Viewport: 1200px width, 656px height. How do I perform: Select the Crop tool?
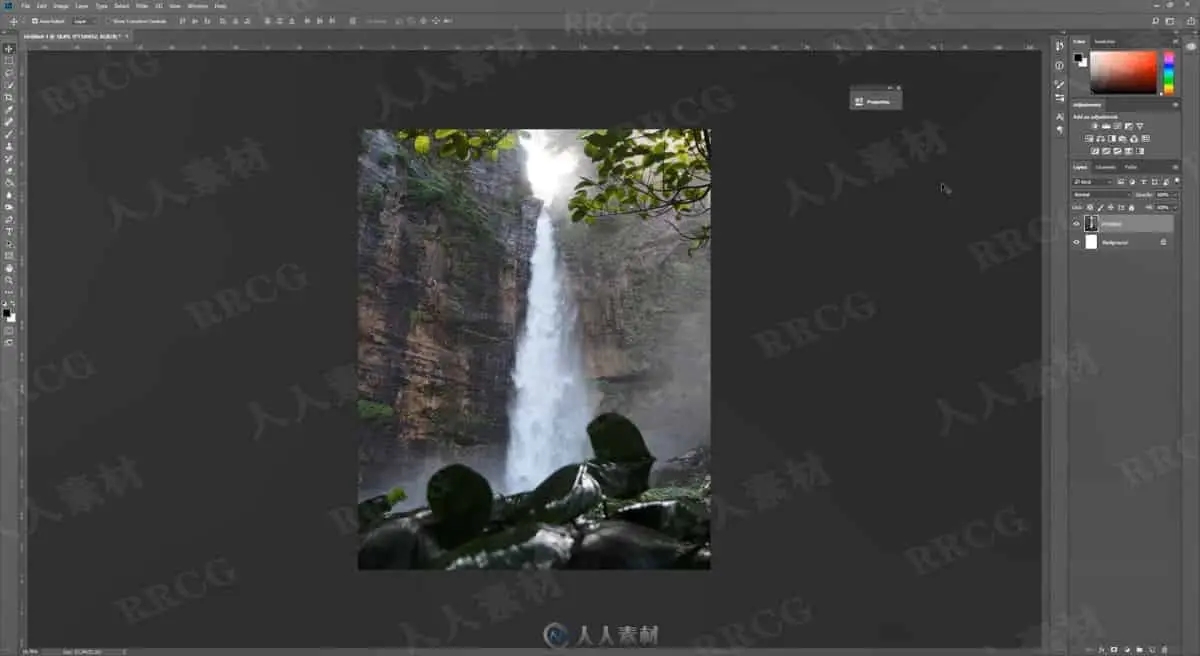[9, 97]
